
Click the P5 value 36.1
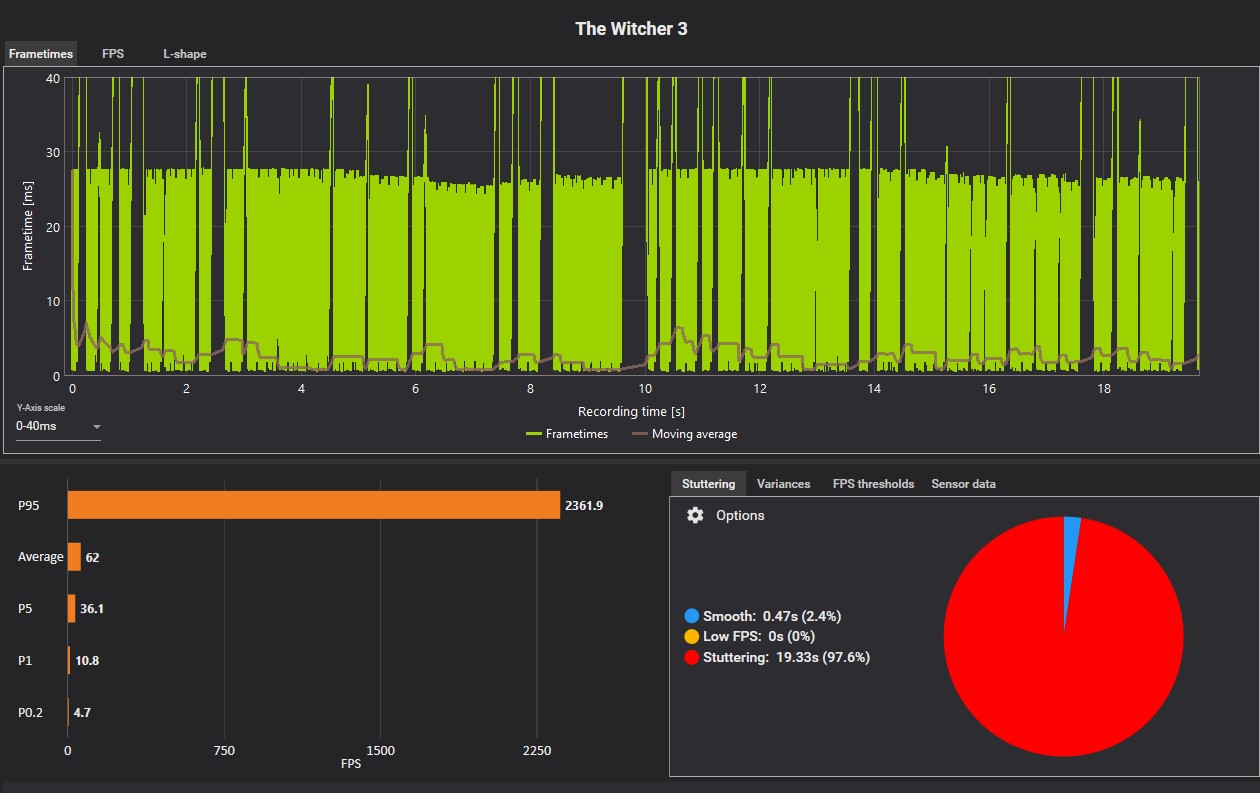pos(93,609)
